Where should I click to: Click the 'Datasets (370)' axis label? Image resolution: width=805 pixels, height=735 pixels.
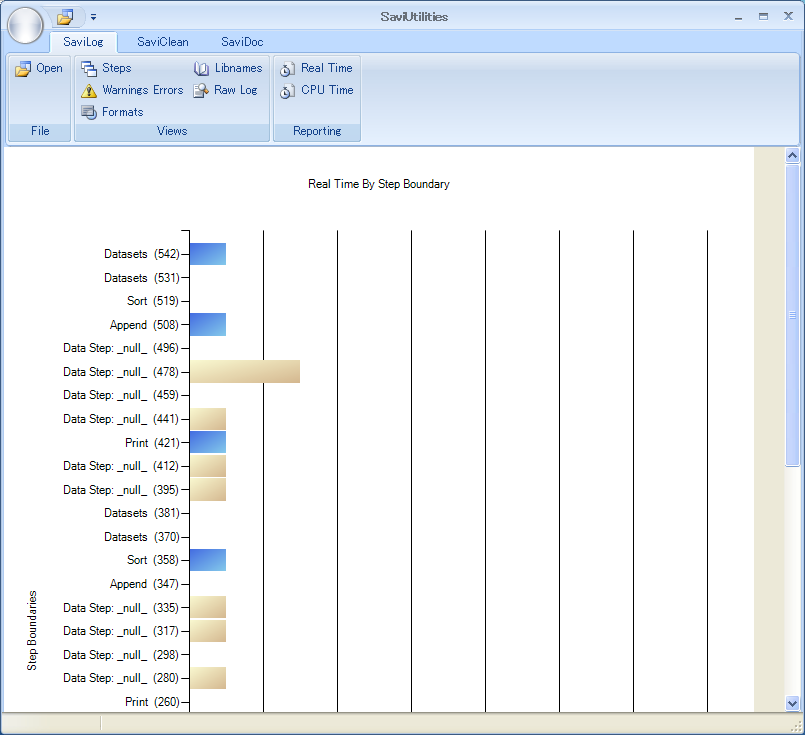click(x=142, y=537)
